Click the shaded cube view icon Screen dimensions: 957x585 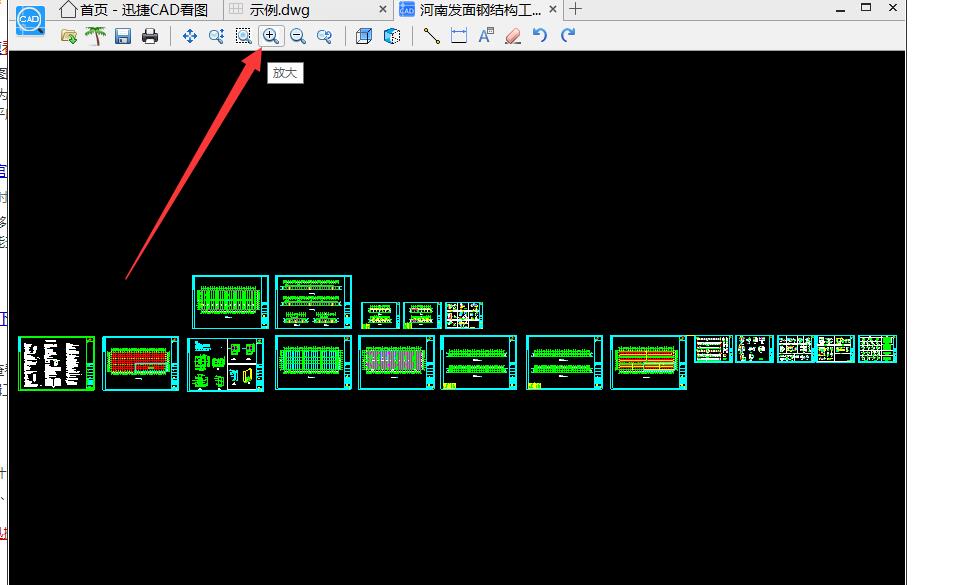(392, 37)
